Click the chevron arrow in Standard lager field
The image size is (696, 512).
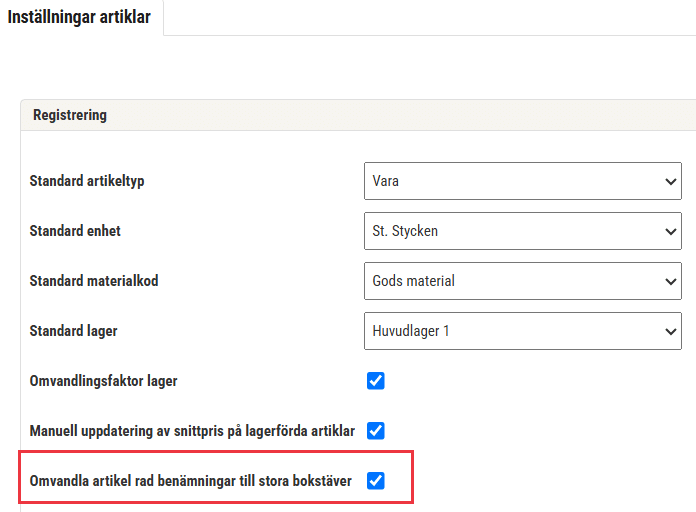click(670, 331)
